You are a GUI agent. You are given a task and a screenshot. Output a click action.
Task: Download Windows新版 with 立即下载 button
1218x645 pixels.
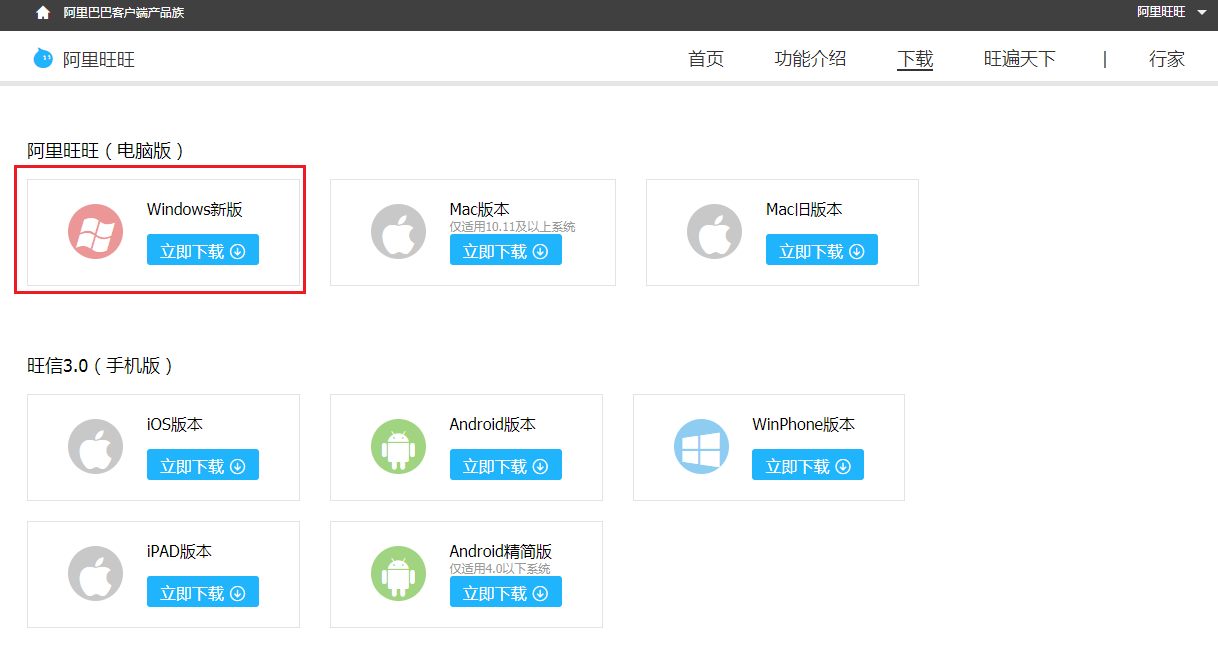(x=203, y=250)
